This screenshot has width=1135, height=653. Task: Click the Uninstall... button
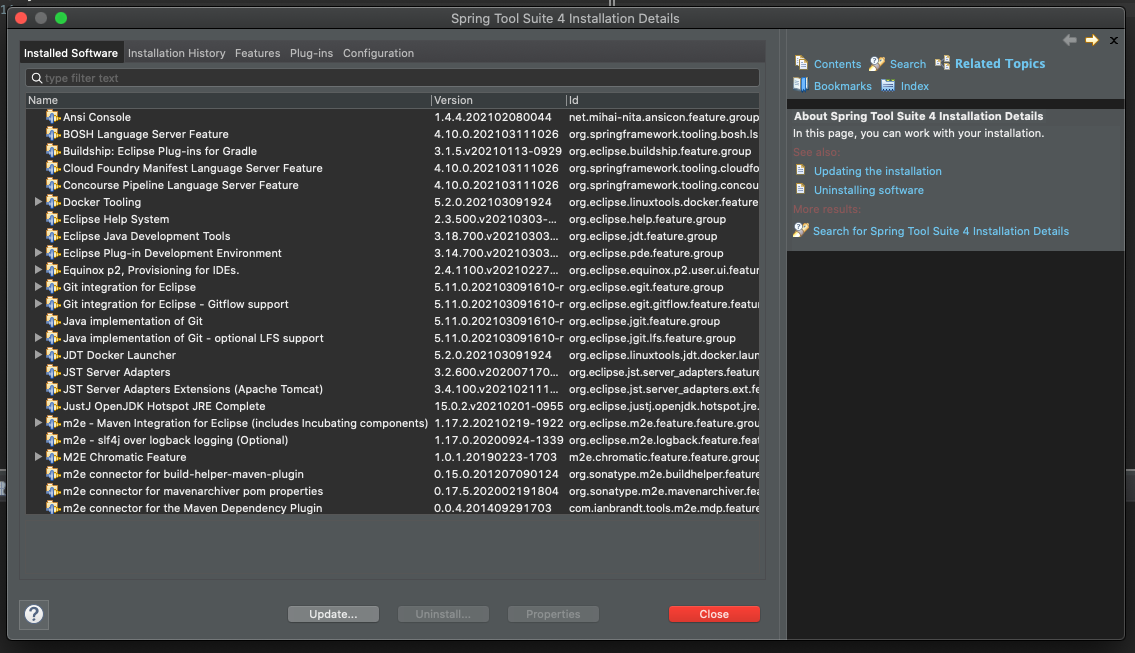[x=443, y=614]
